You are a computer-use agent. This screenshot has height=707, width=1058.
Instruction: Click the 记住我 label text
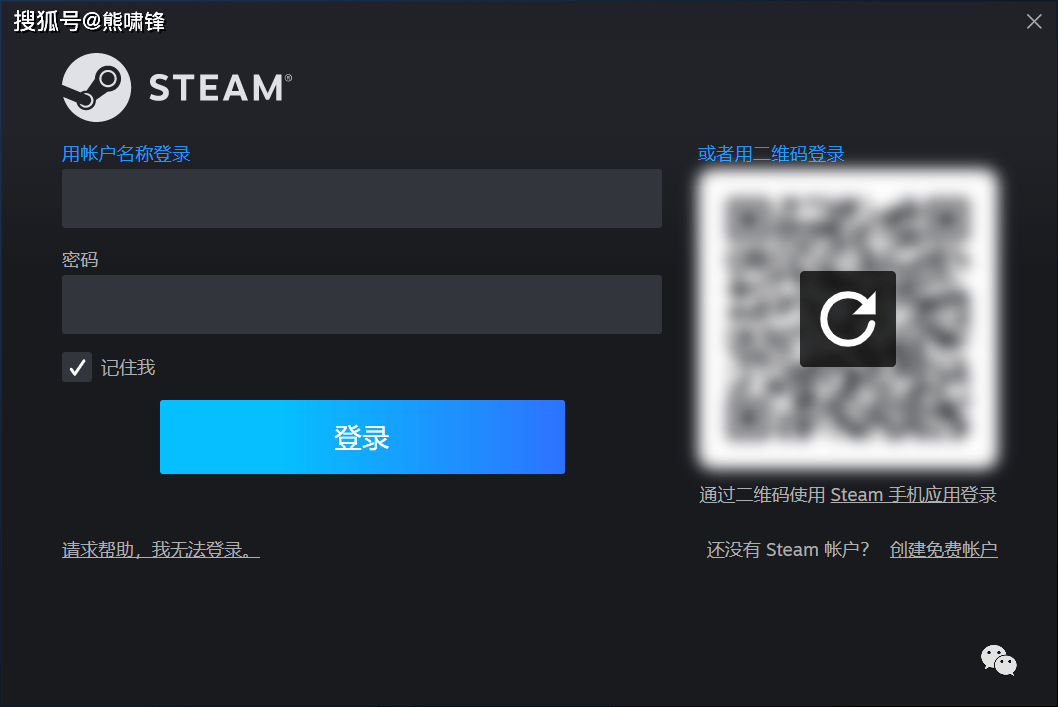pos(128,368)
